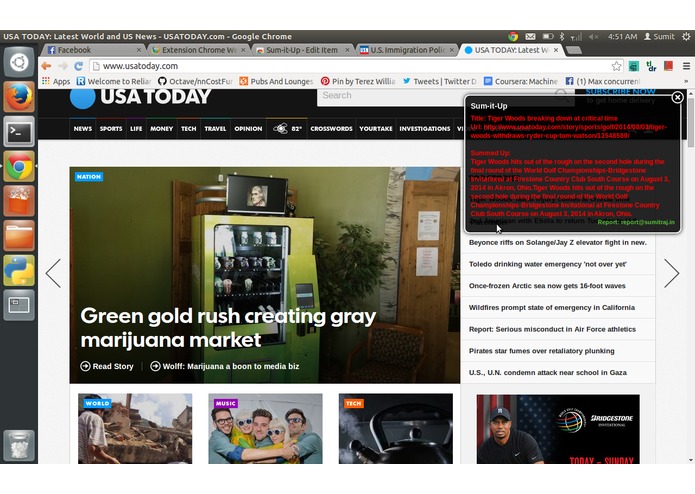Open OPINION section in navigation
Viewport: 695px width, 494px height.
point(248,128)
